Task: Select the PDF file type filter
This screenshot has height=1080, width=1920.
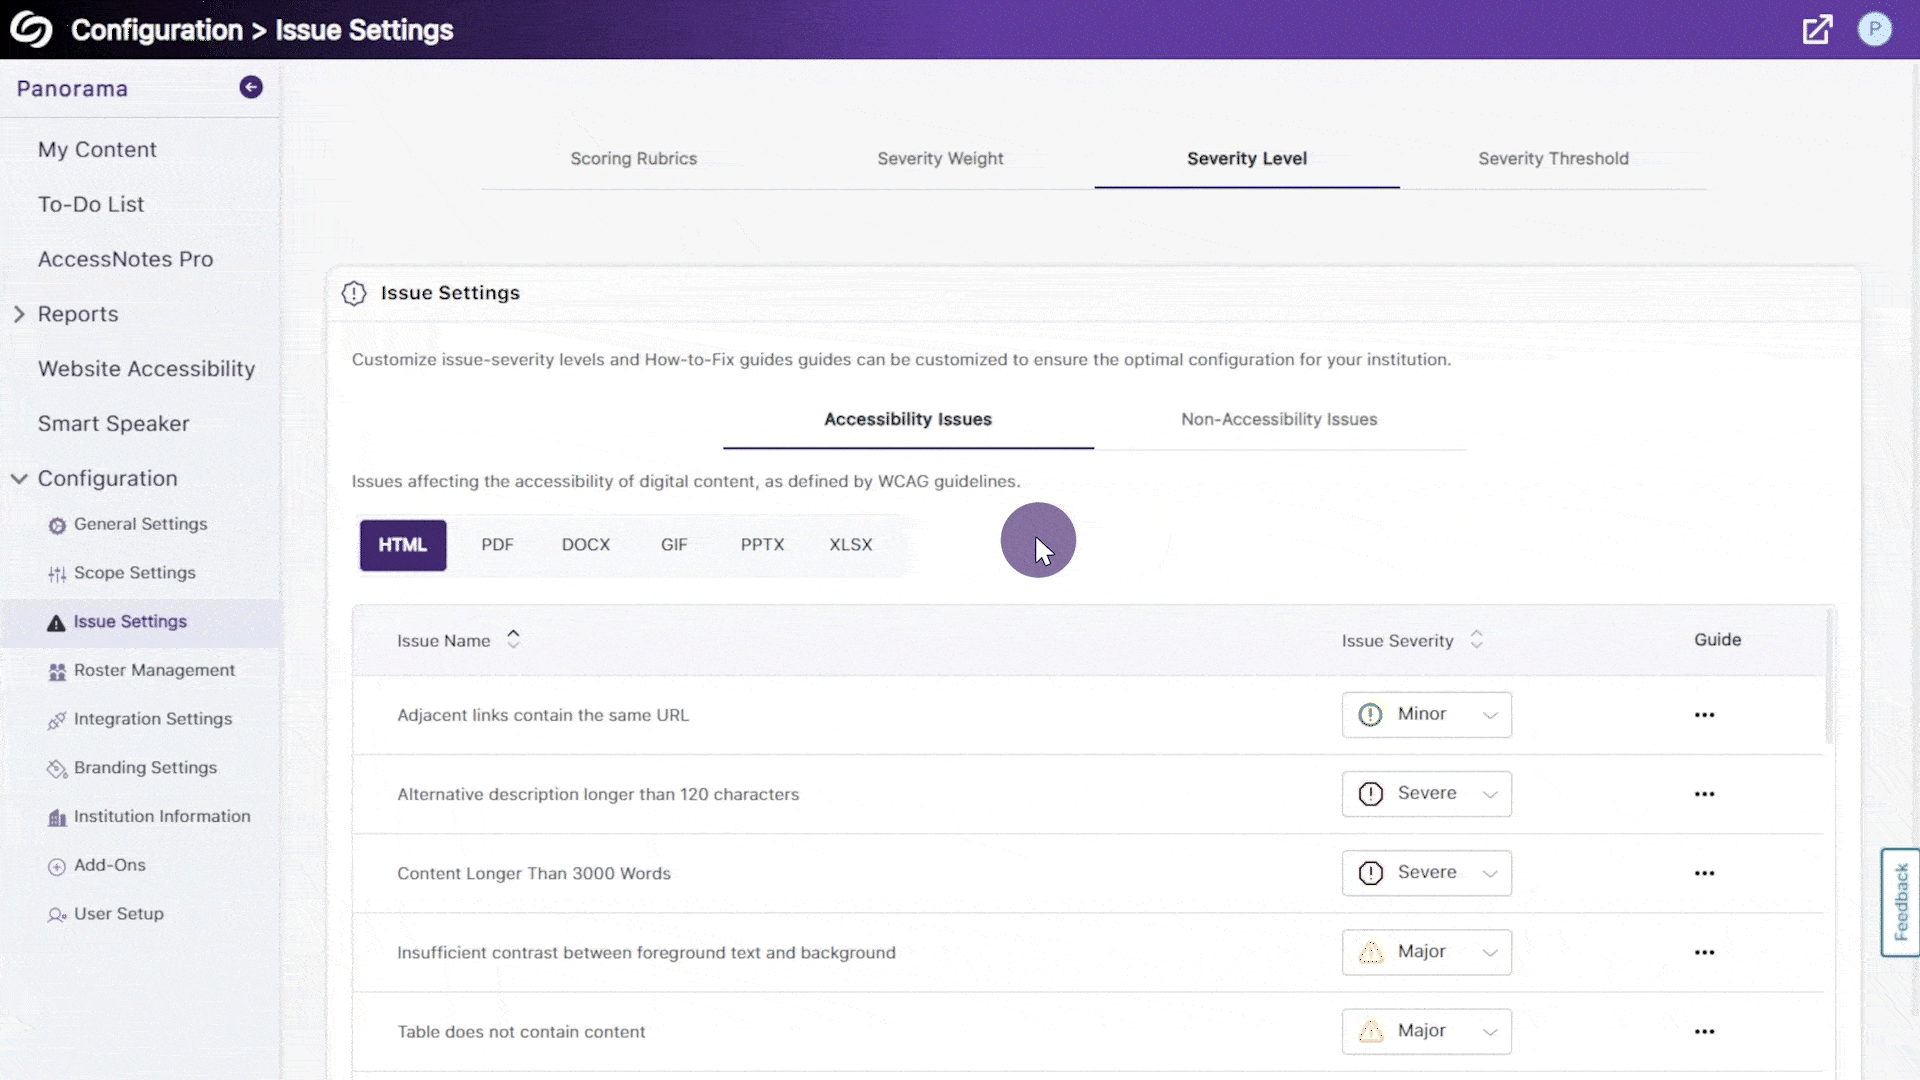Action: tap(497, 545)
